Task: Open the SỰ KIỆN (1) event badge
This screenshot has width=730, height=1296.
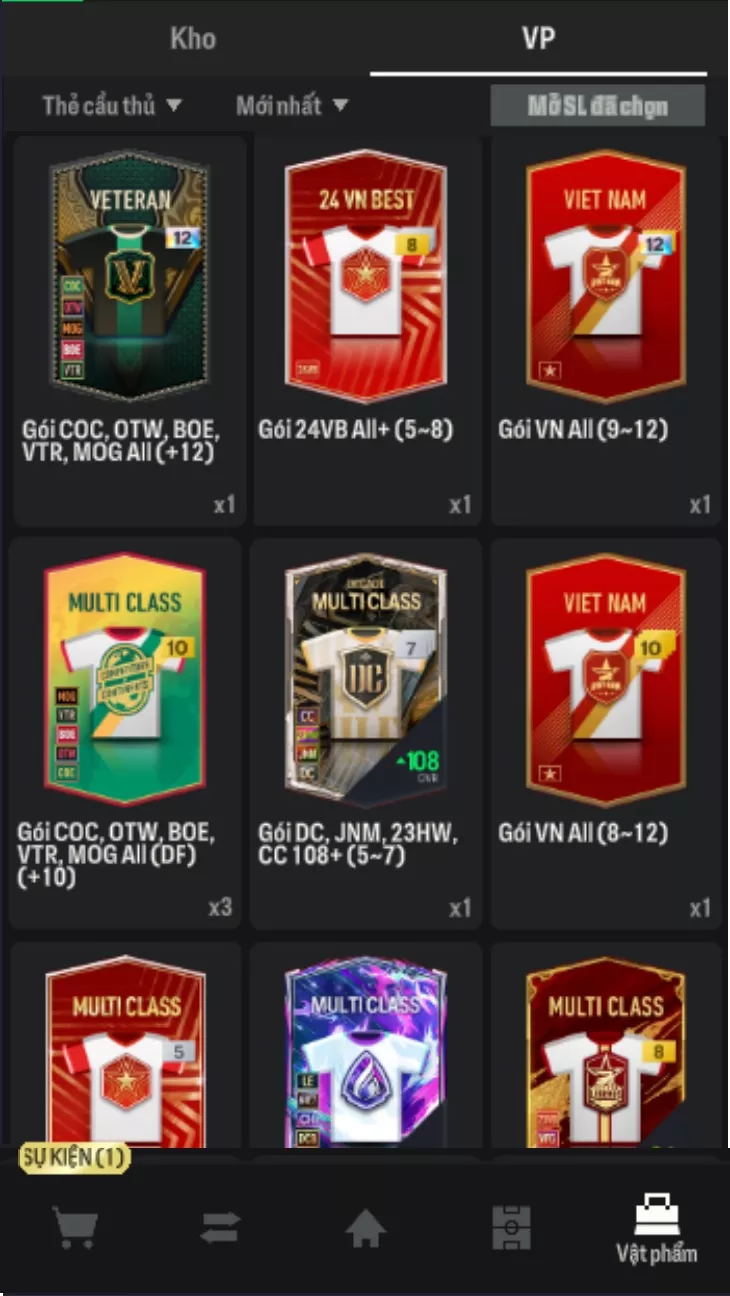Action: tap(75, 1158)
